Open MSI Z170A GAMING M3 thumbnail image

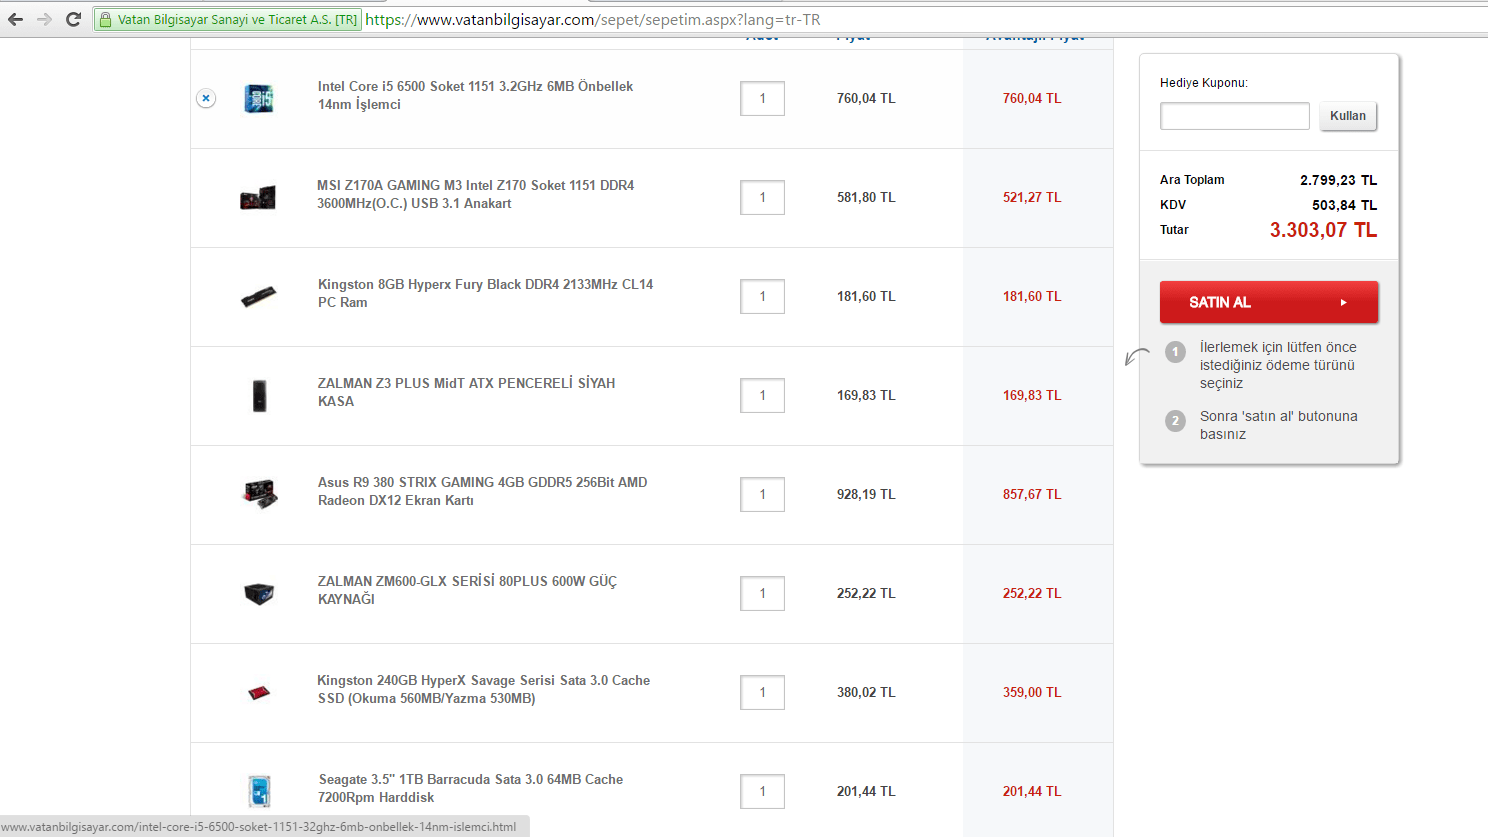258,197
